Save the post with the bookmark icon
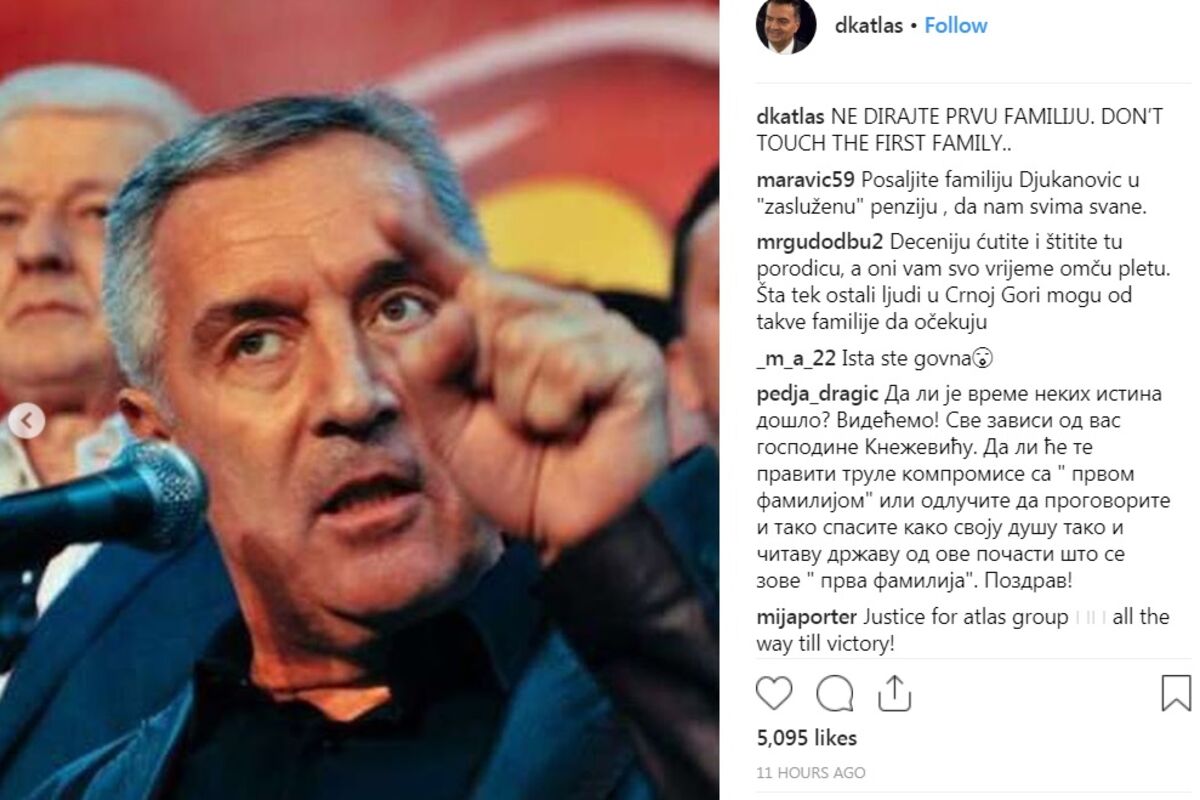Image resolution: width=1200 pixels, height=800 pixels. pyautogui.click(x=1176, y=693)
